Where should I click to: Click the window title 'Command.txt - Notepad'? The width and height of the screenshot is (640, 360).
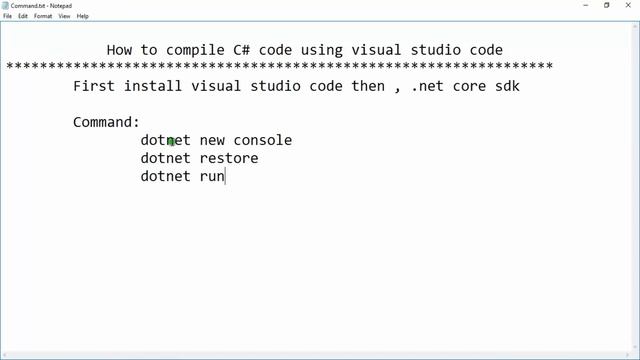41,6
